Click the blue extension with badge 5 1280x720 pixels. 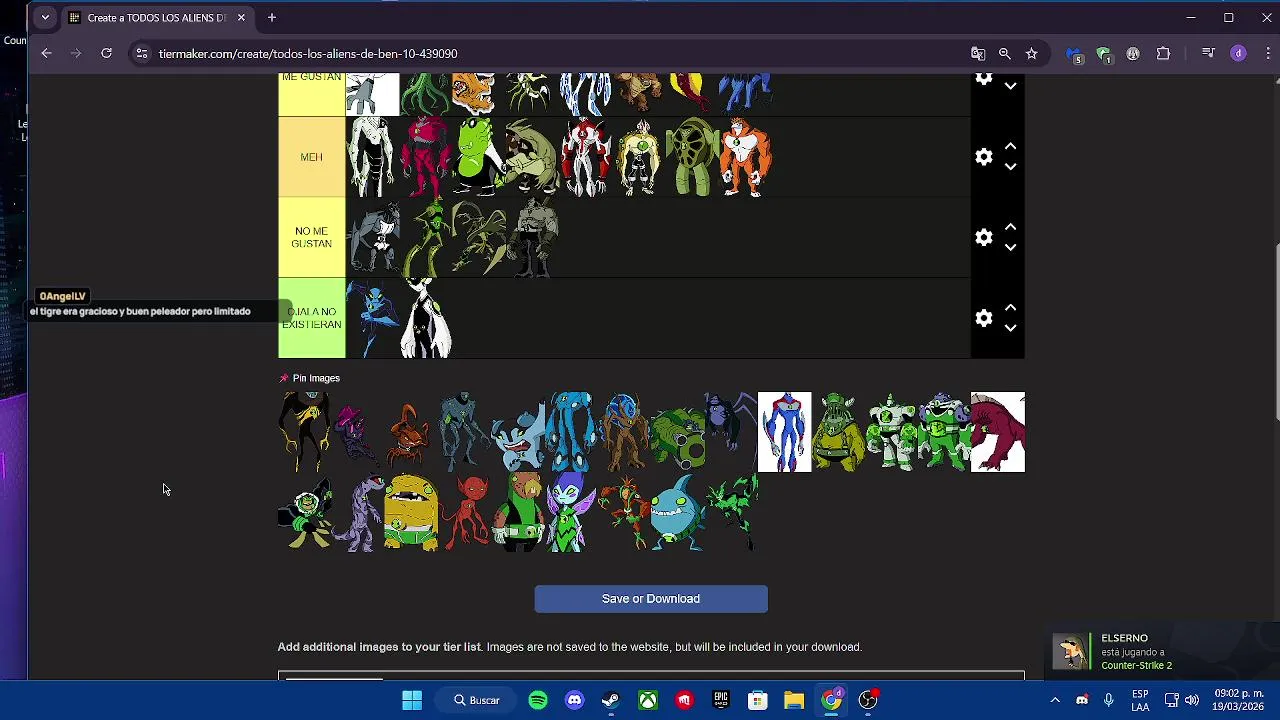[1074, 54]
